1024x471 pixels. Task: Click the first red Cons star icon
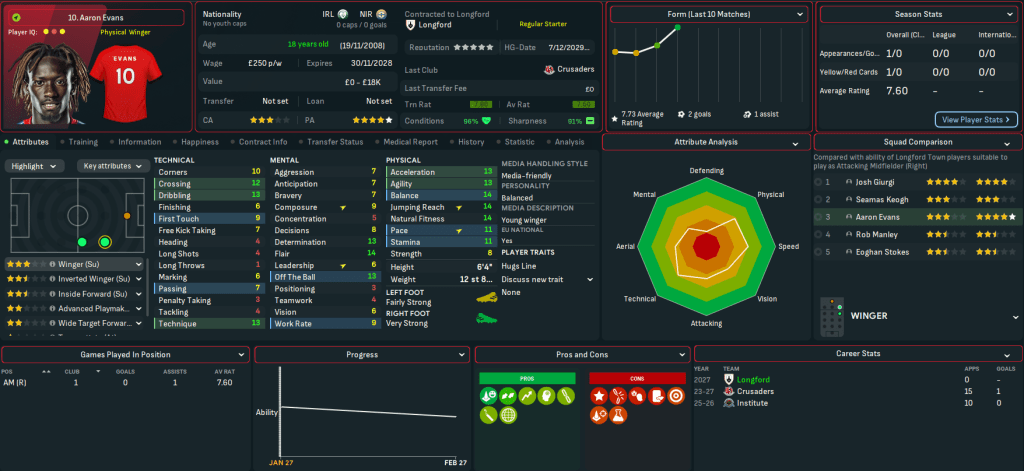(597, 397)
